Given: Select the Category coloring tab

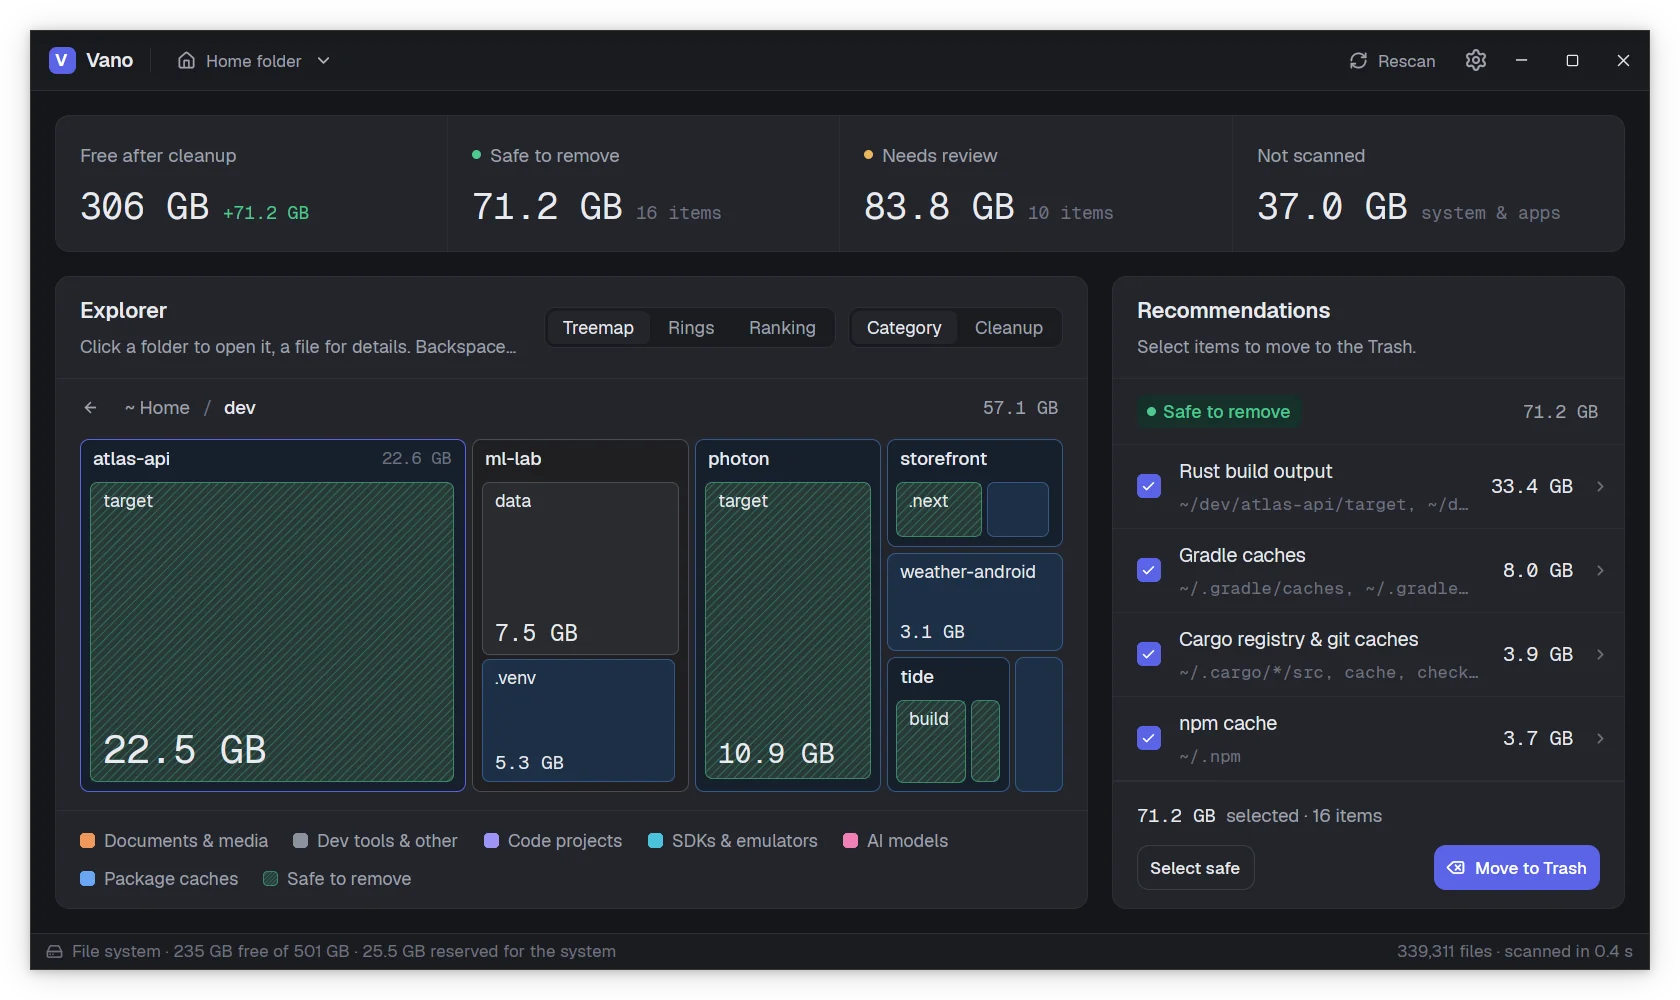Looking at the screenshot, I should point(904,328).
